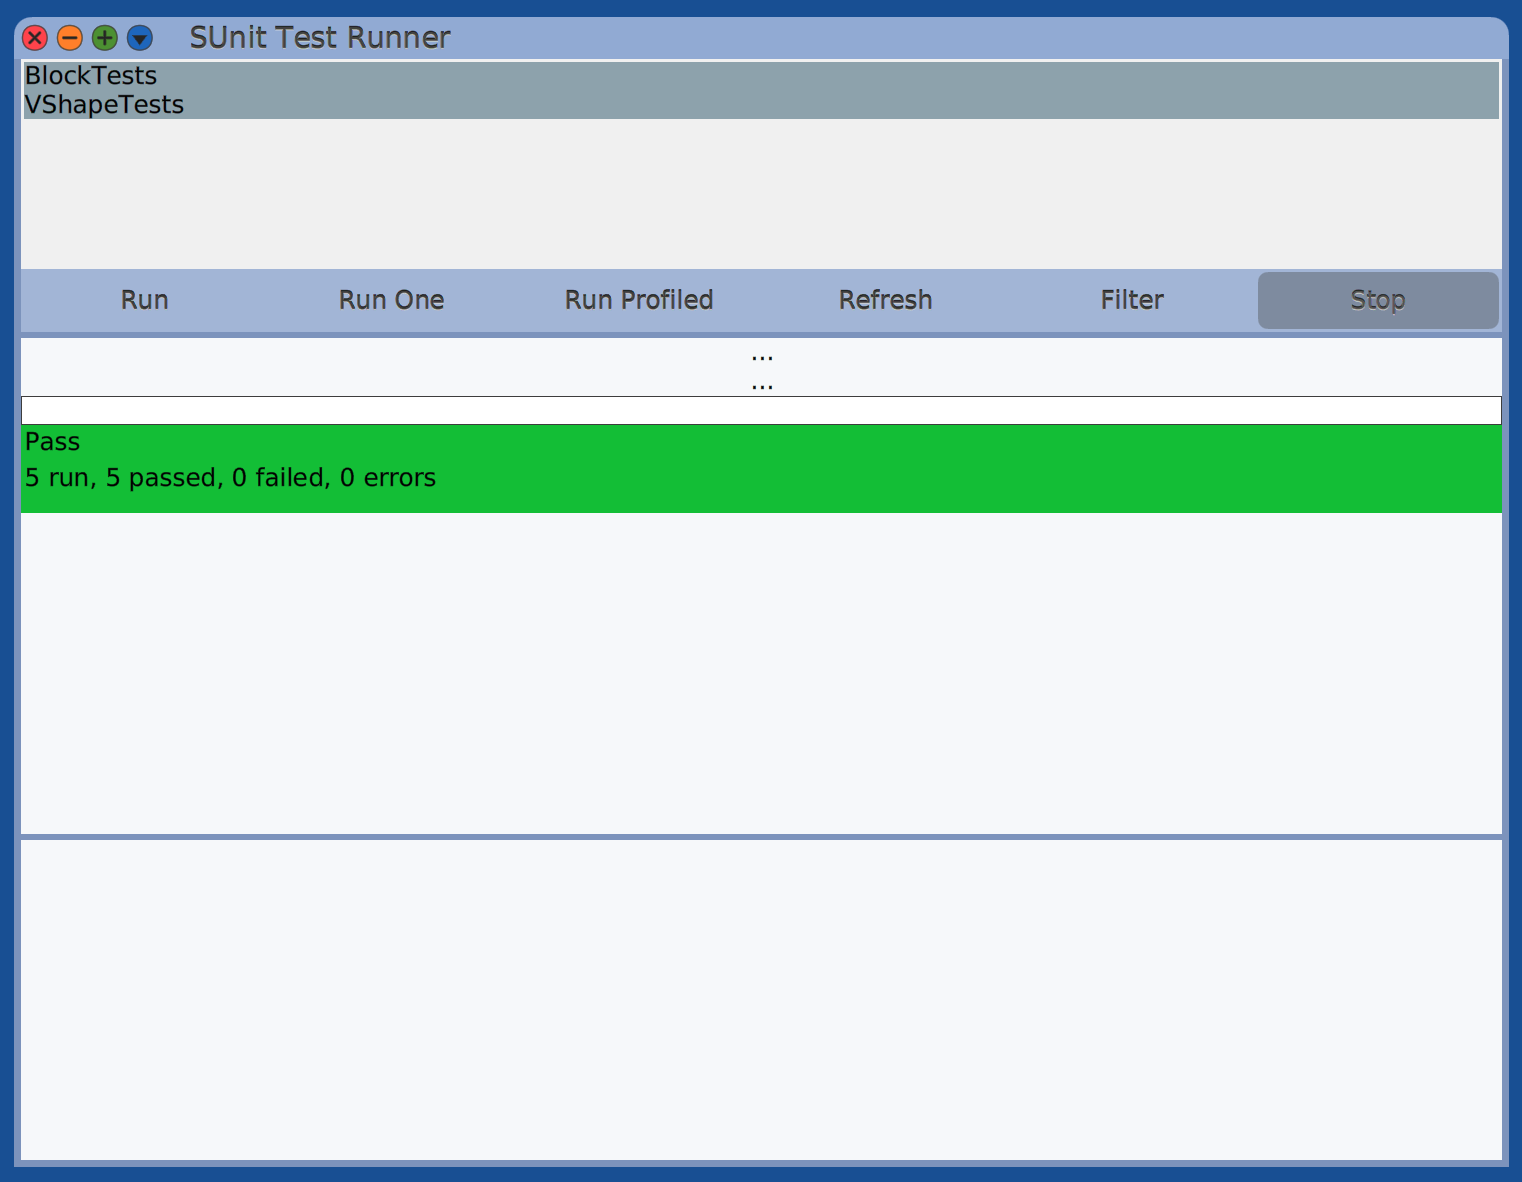The width and height of the screenshot is (1522, 1182).
Task: Click the empty text input field
Action: 760,410
